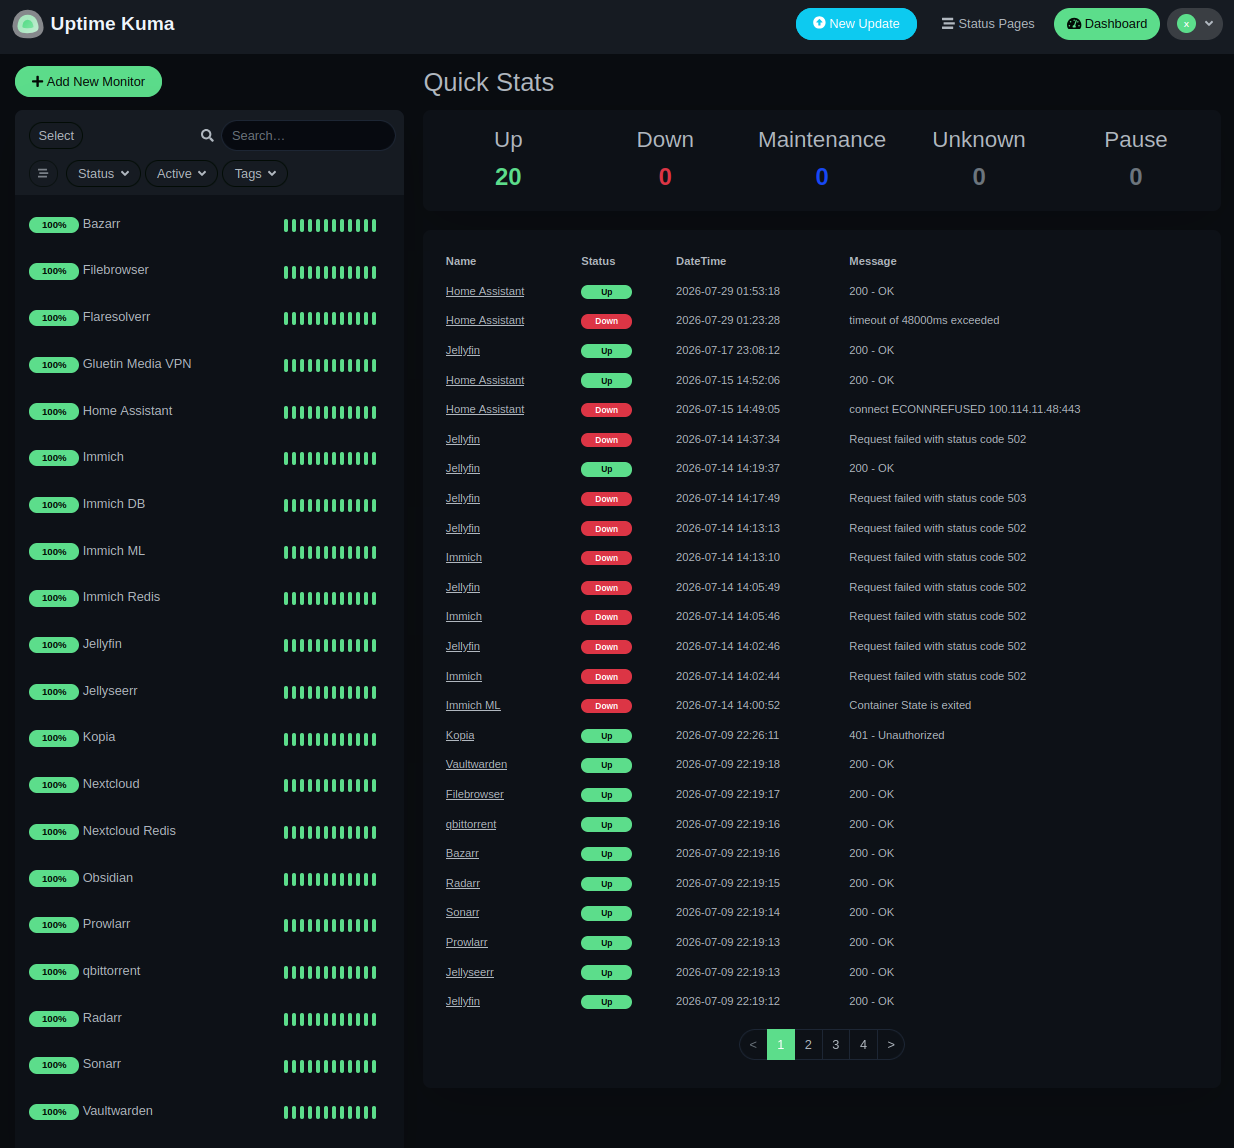The image size is (1234, 1148).
Task: Open the Sonarr link in the events table
Action: 462,912
